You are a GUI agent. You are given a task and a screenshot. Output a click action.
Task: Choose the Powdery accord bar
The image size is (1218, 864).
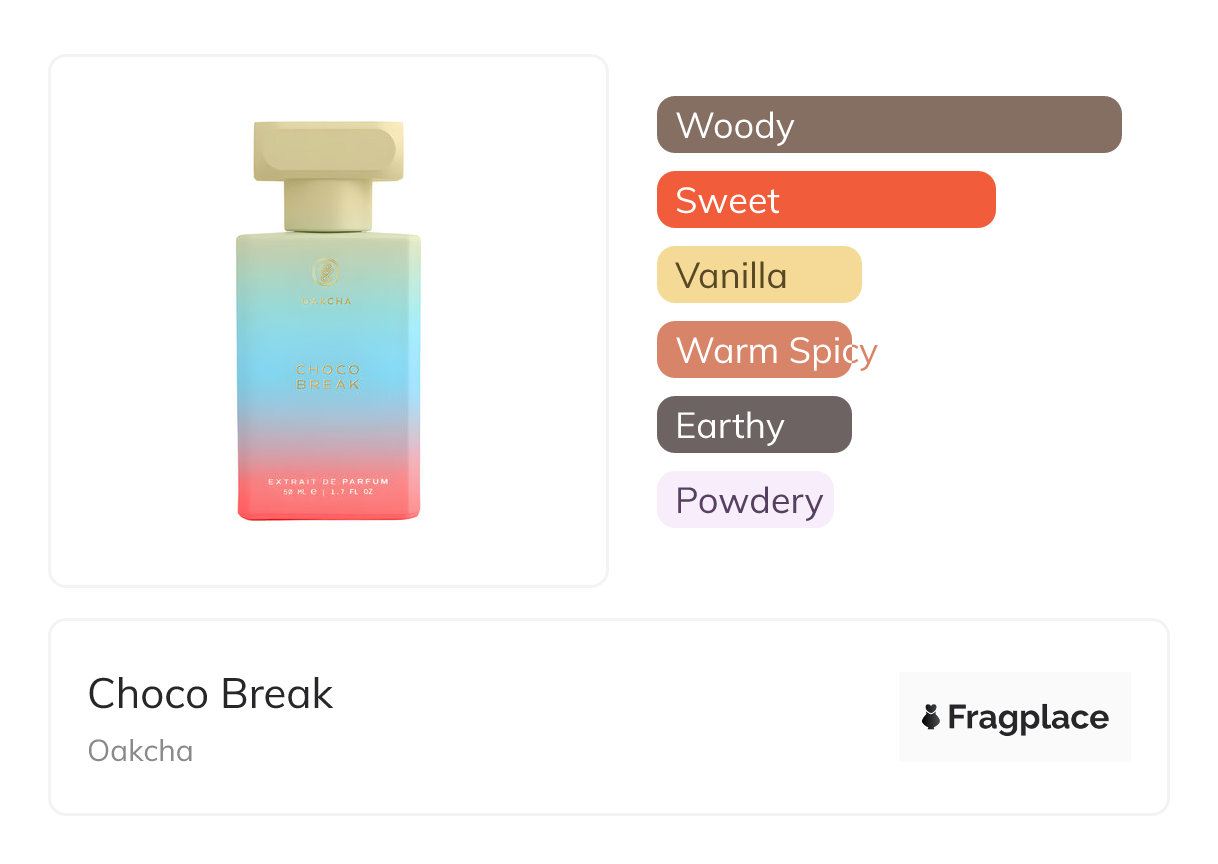pos(745,500)
